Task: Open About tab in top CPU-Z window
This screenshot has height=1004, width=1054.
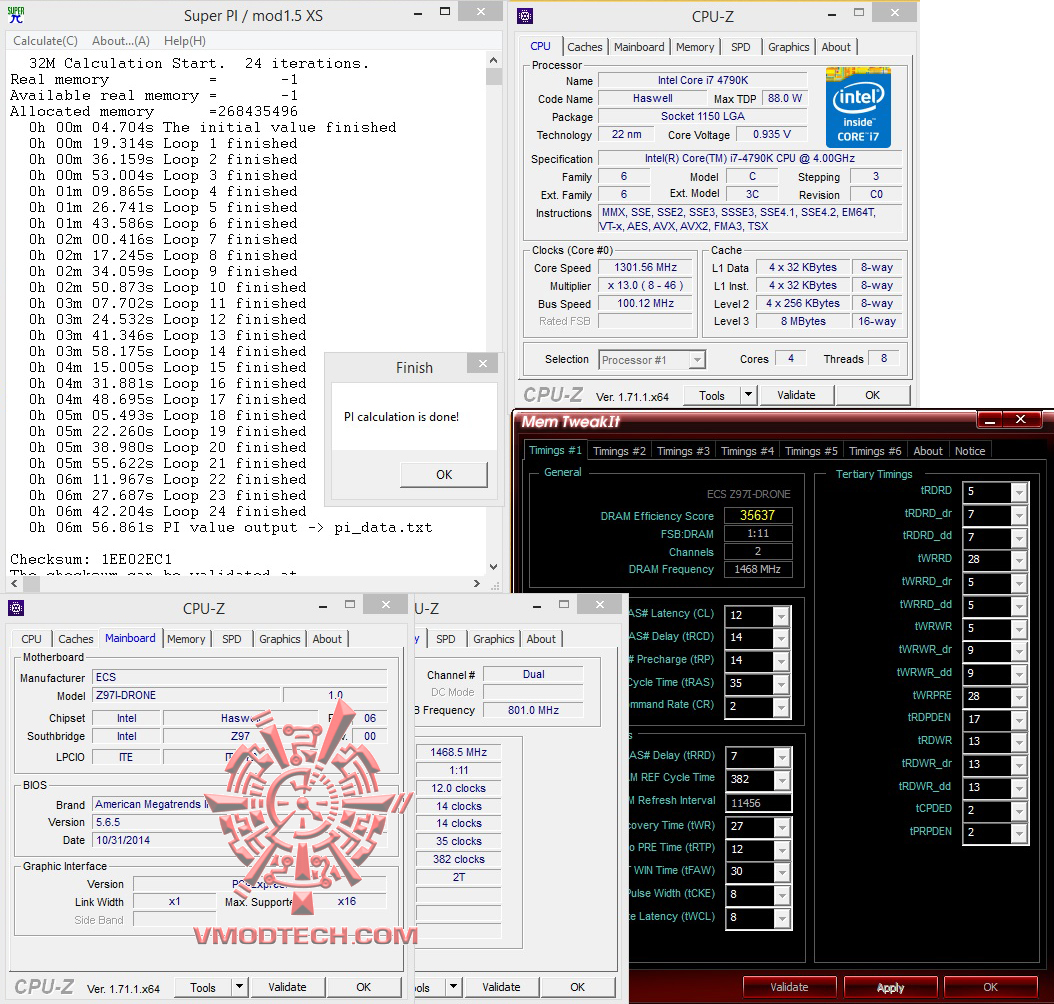Action: click(836, 47)
